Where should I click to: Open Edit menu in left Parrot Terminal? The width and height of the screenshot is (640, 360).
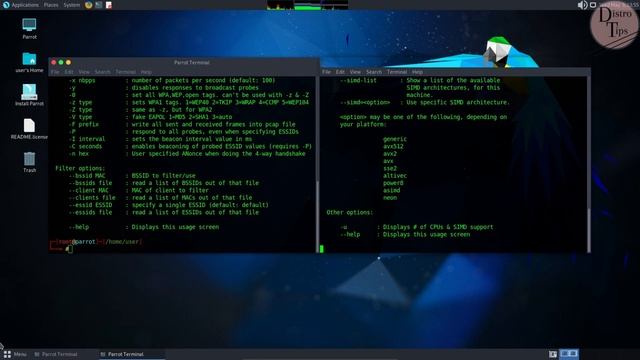69,72
